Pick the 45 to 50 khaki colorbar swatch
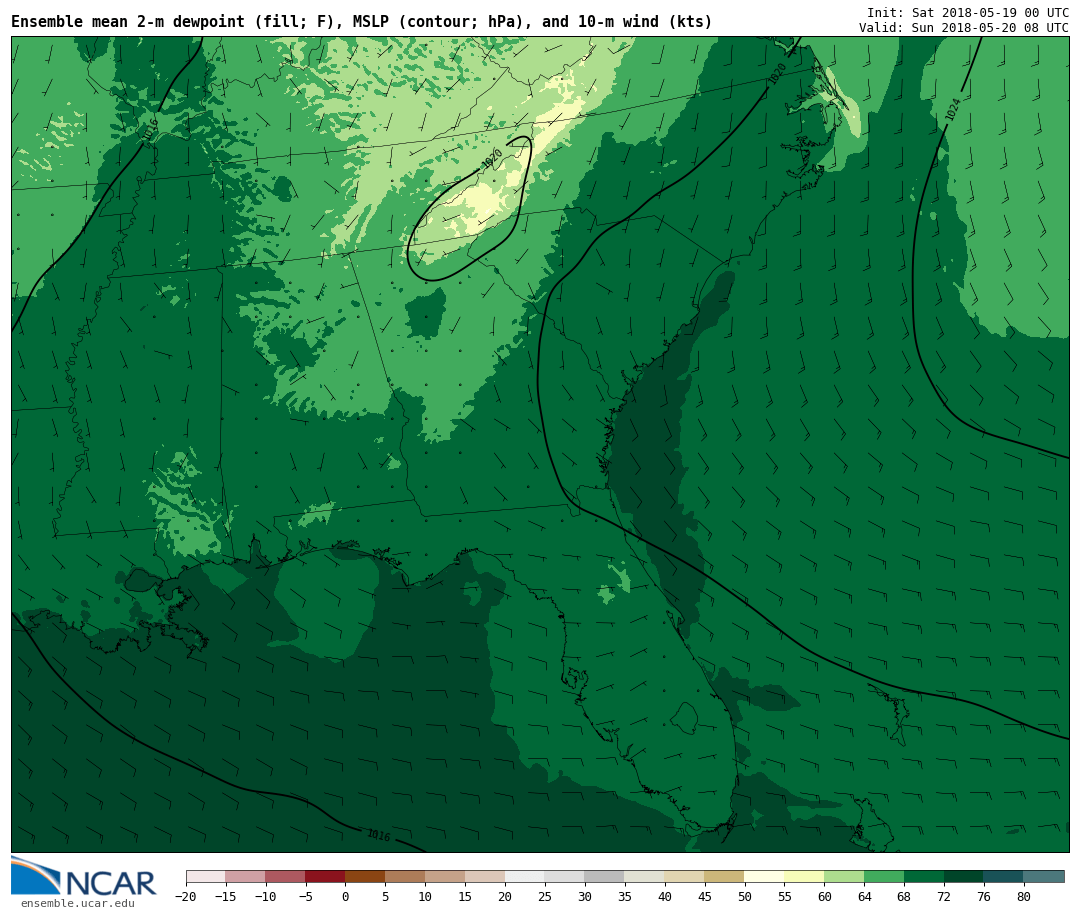The width and height of the screenshot is (1080, 915). point(725,877)
